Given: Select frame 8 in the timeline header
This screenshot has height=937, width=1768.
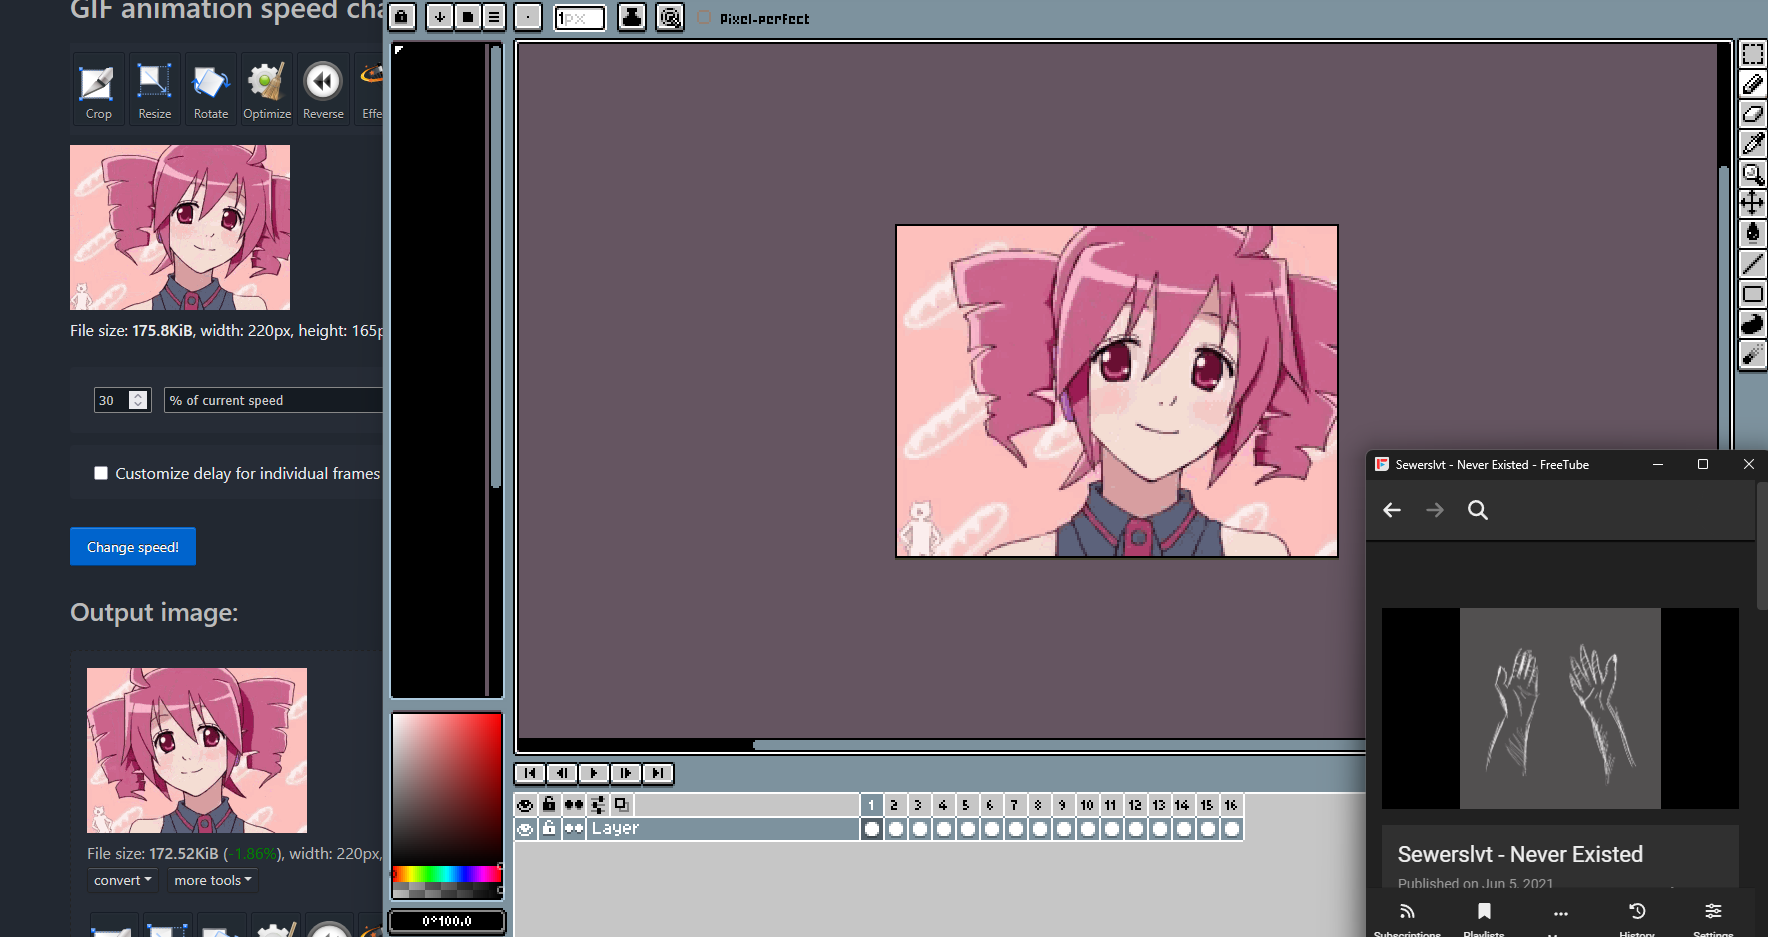Looking at the screenshot, I should click(1039, 805).
